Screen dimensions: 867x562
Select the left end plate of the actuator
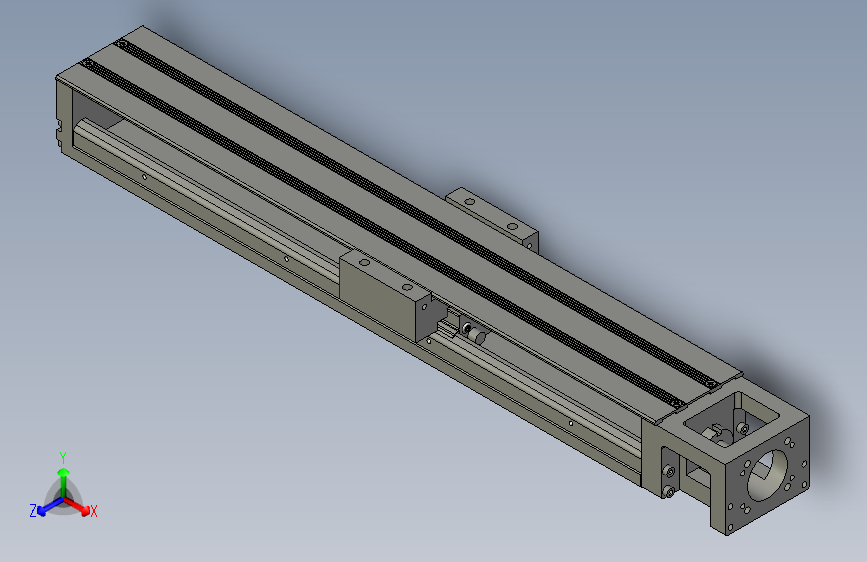coord(64,115)
